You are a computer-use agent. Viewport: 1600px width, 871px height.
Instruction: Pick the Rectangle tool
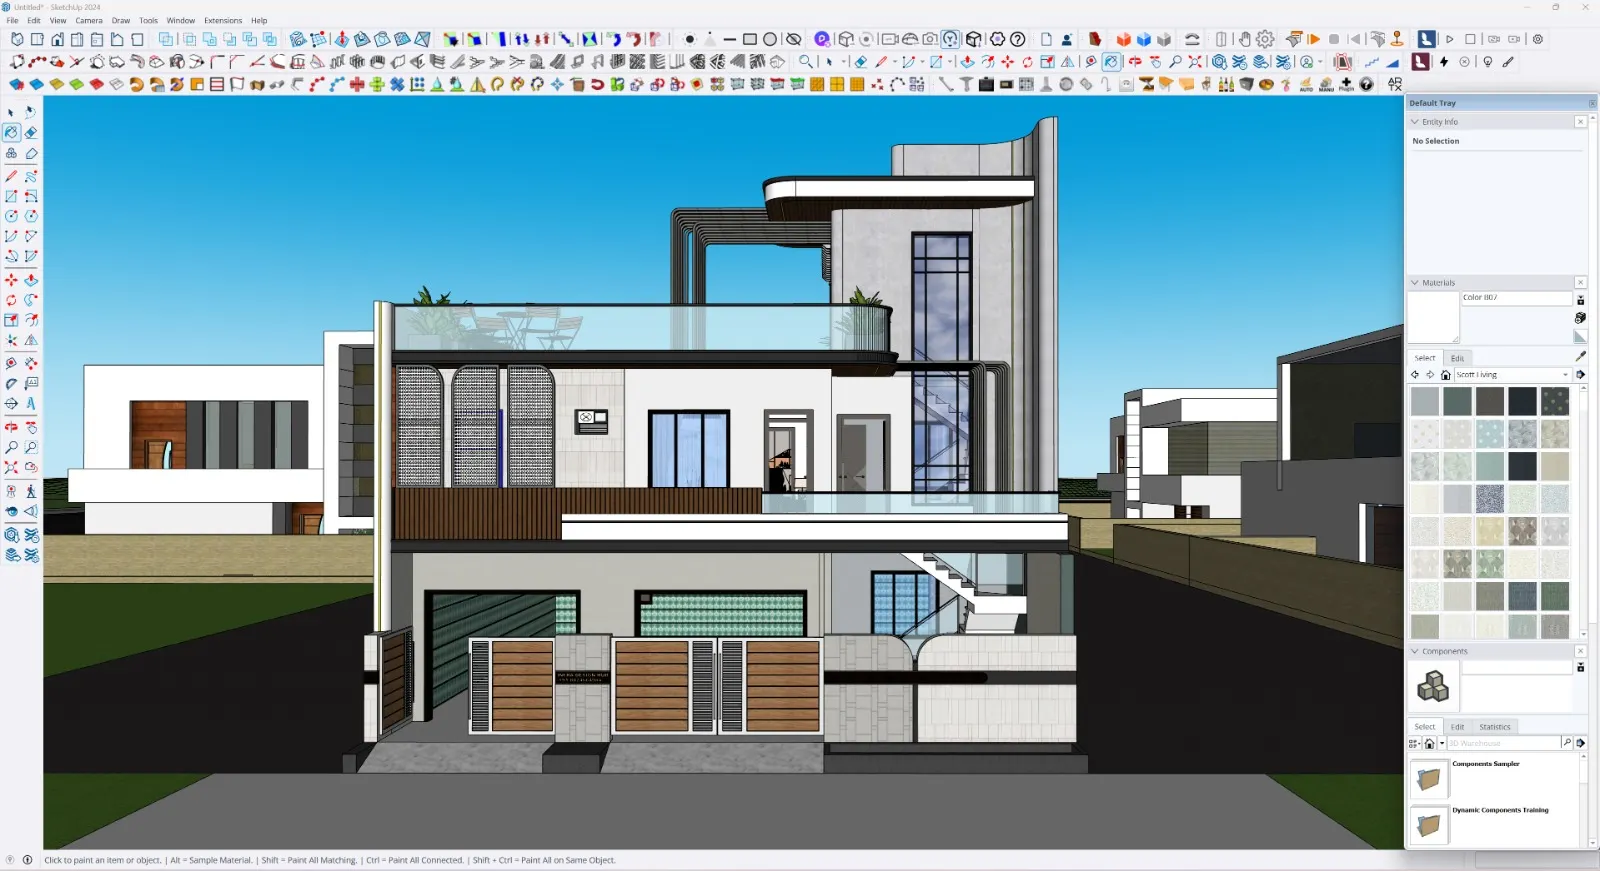pos(11,196)
